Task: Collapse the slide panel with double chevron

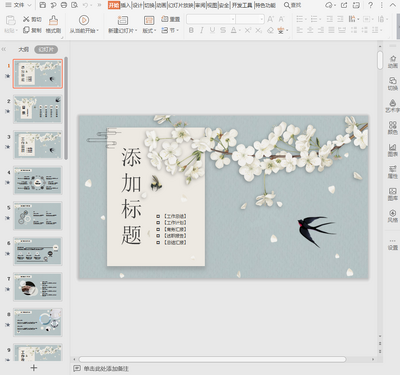Action: tap(4, 49)
